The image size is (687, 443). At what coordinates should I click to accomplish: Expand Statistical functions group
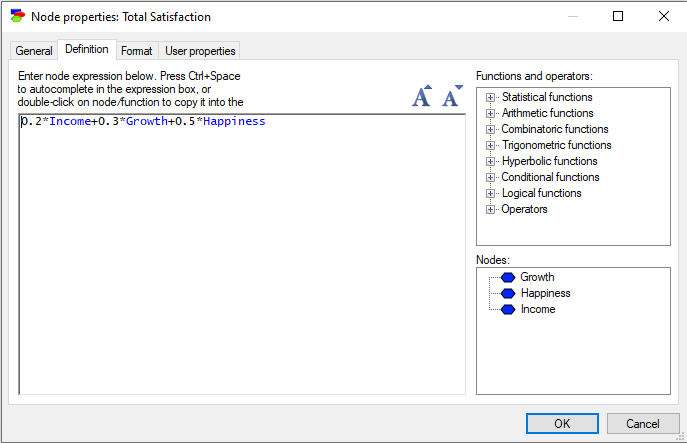(x=490, y=97)
